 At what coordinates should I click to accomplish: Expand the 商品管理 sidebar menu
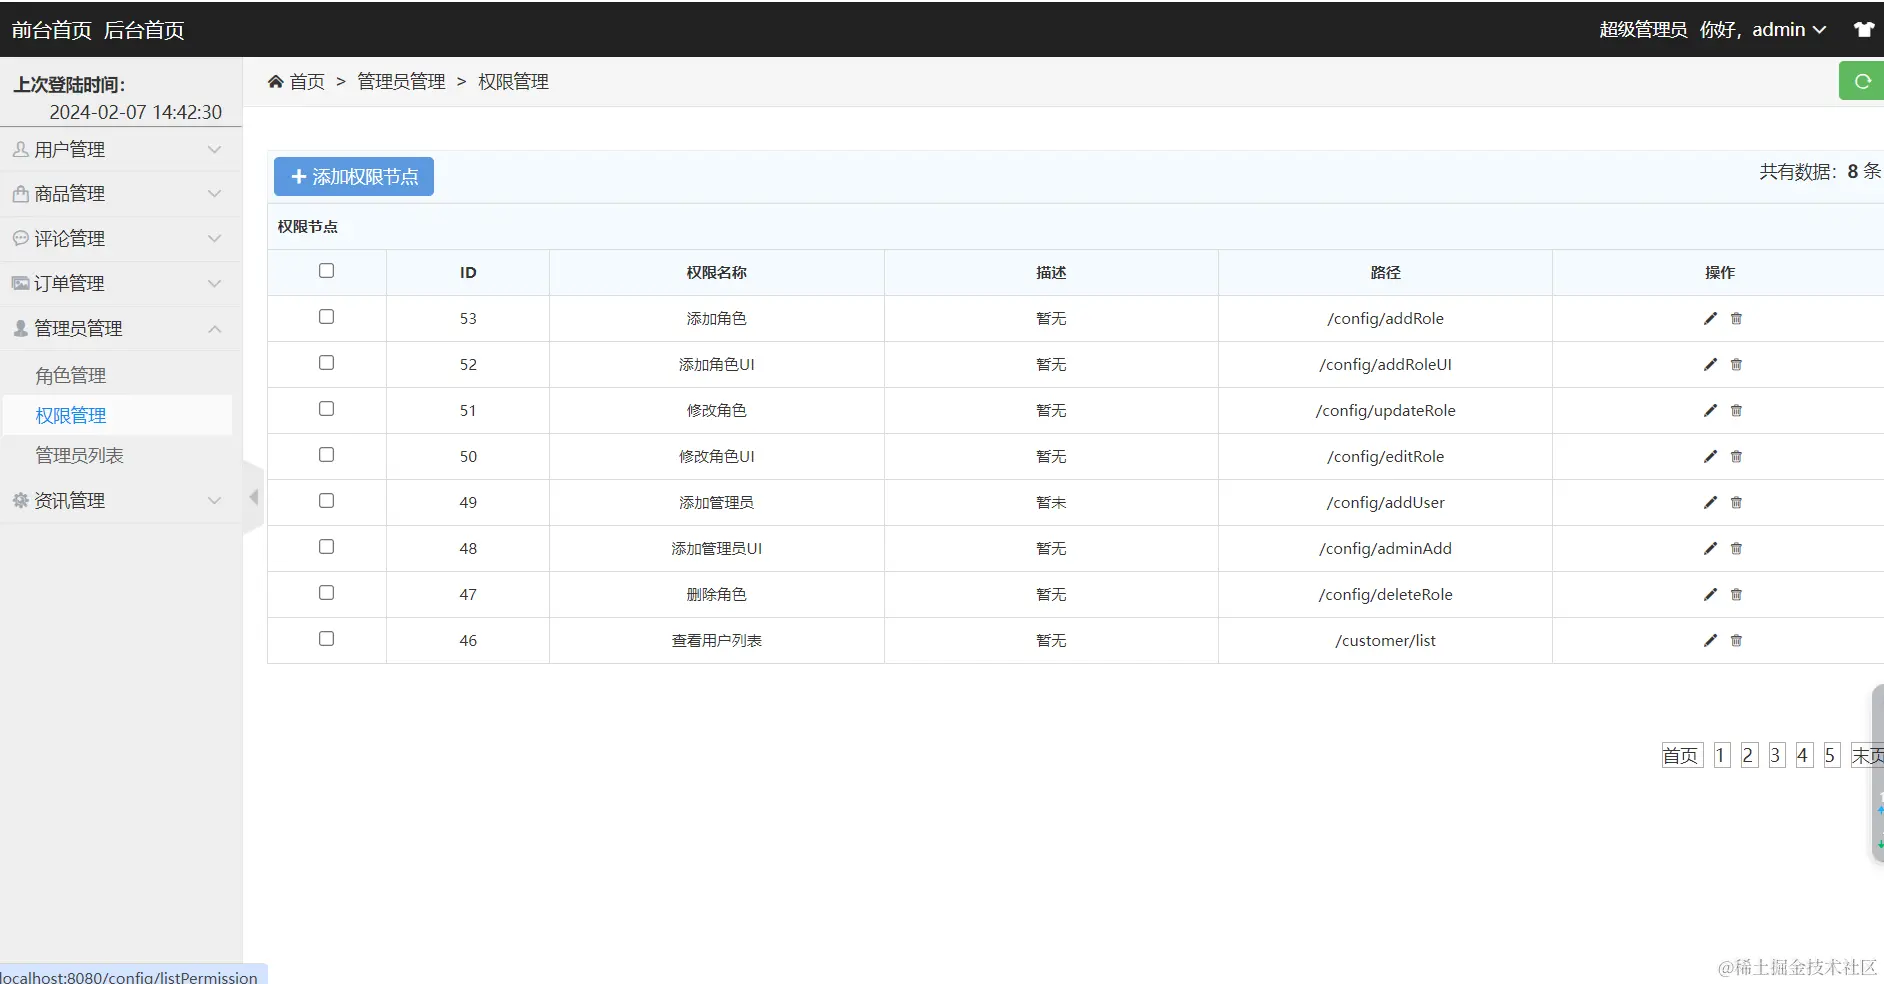(120, 194)
